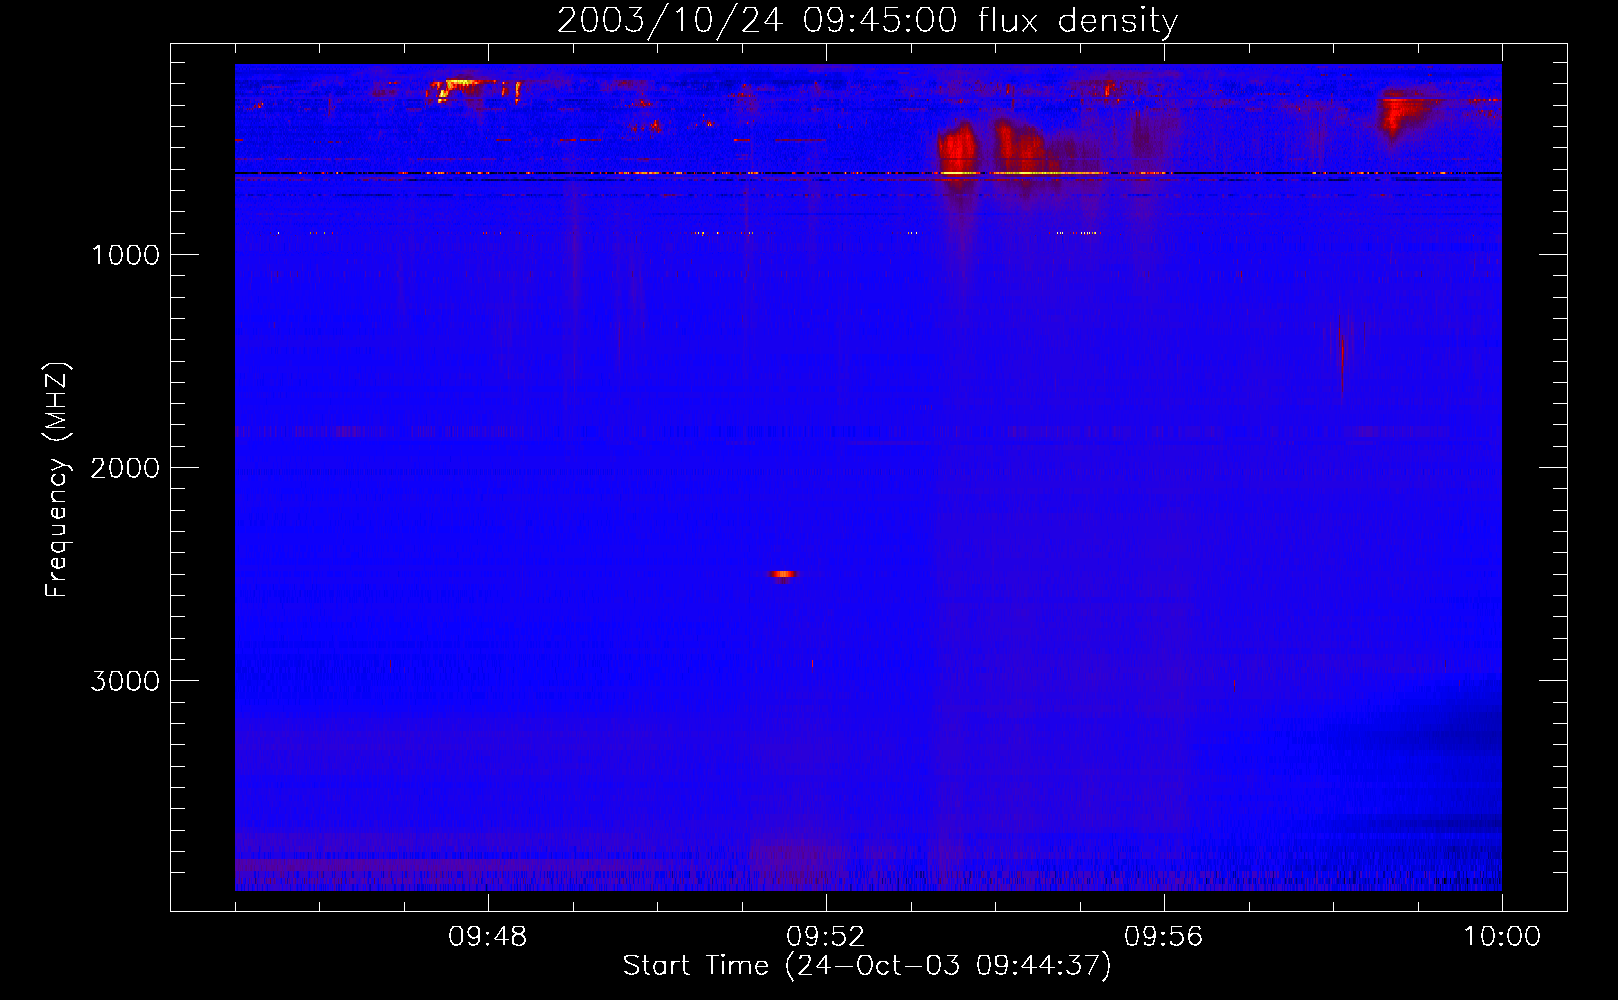
Task: Click the 3000 frequency tick label
Action: pyautogui.click(x=125, y=681)
